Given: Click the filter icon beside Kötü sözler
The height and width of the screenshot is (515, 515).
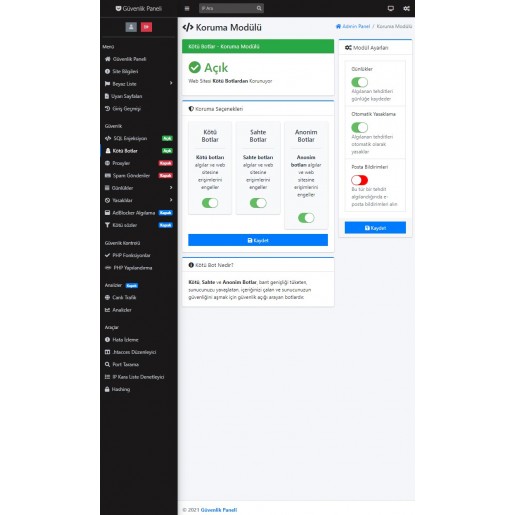Looking at the screenshot, I should click(x=107, y=225).
